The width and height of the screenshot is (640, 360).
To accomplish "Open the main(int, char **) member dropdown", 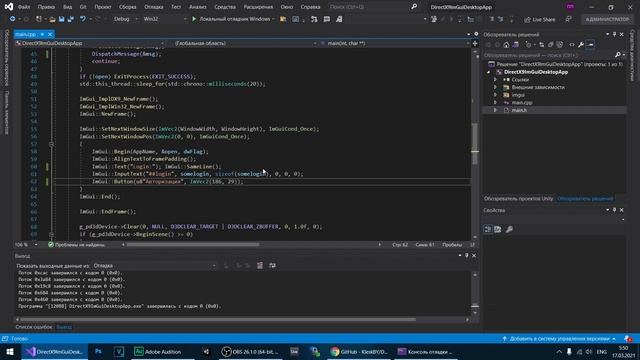I will [x=394, y=43].
